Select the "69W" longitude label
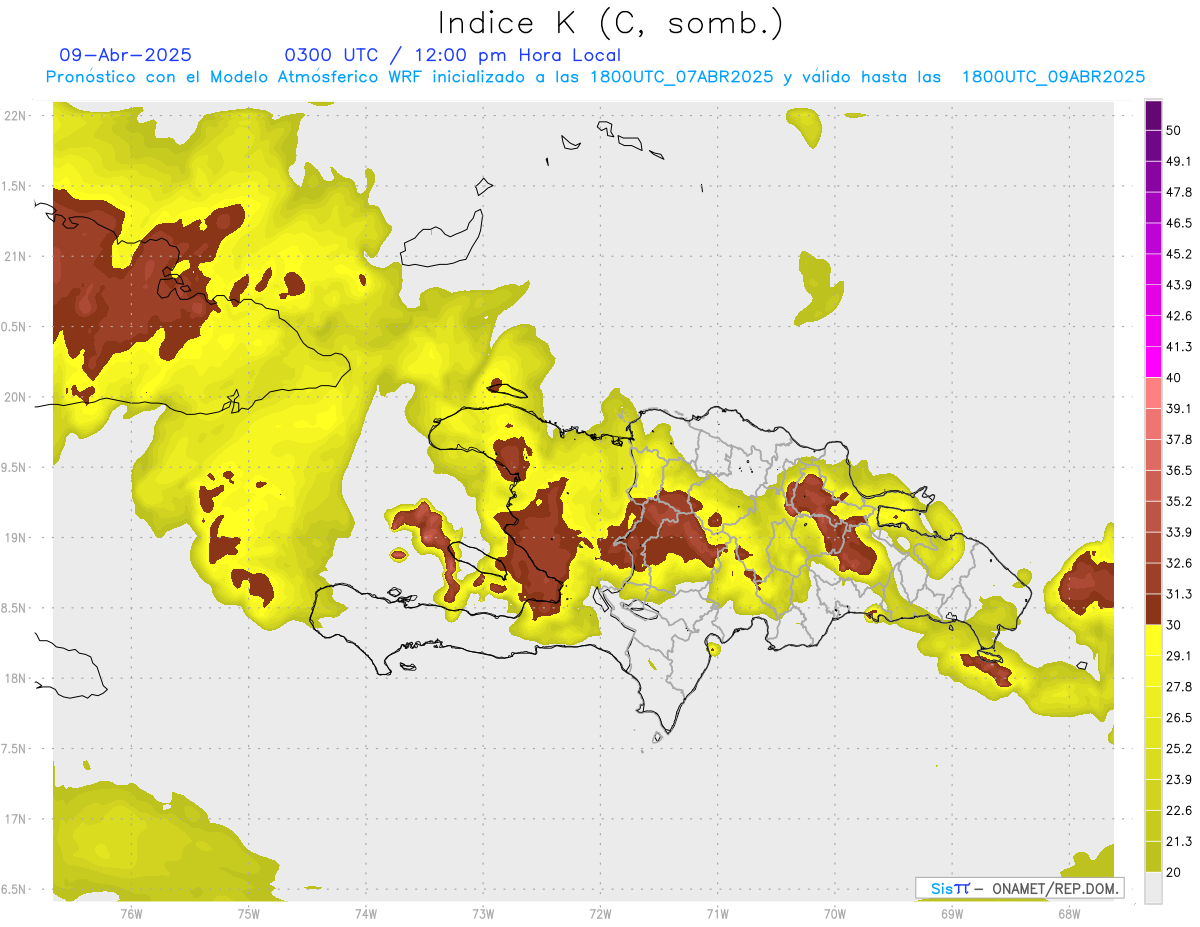 pyautogui.click(x=952, y=914)
